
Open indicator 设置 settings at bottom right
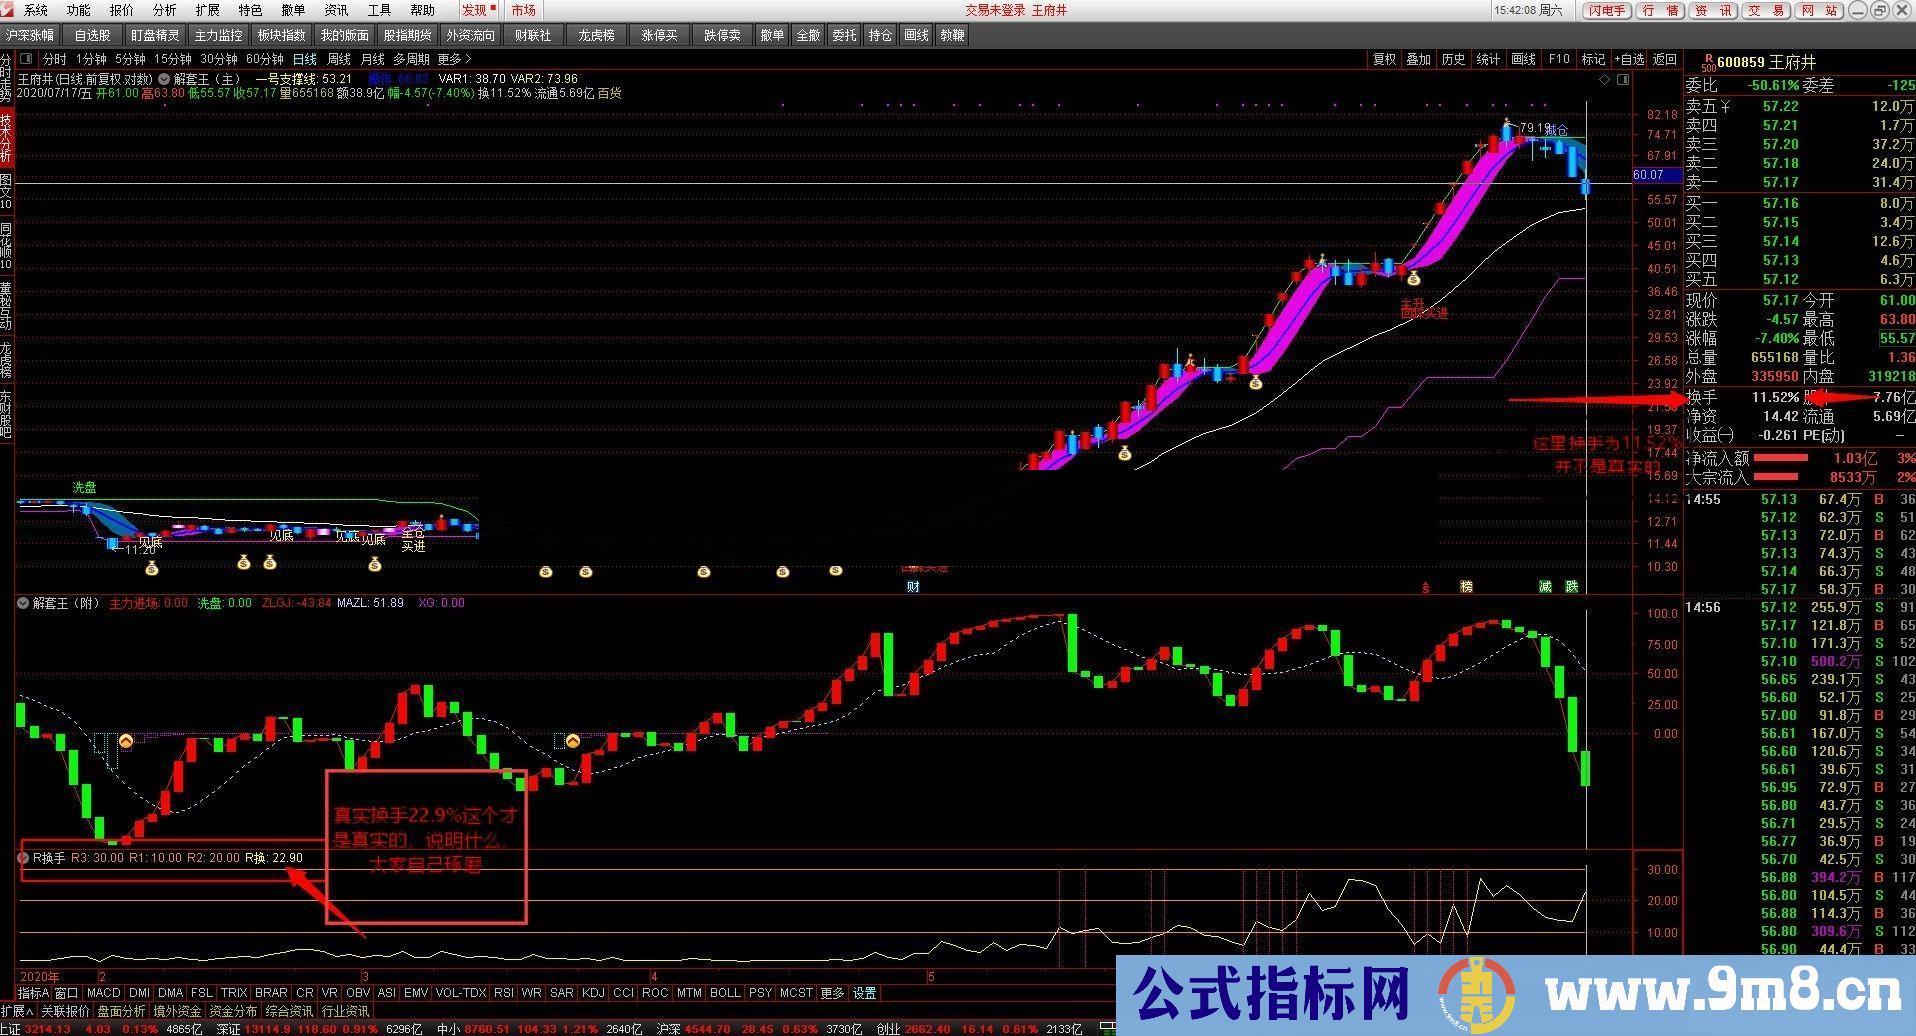click(863, 993)
